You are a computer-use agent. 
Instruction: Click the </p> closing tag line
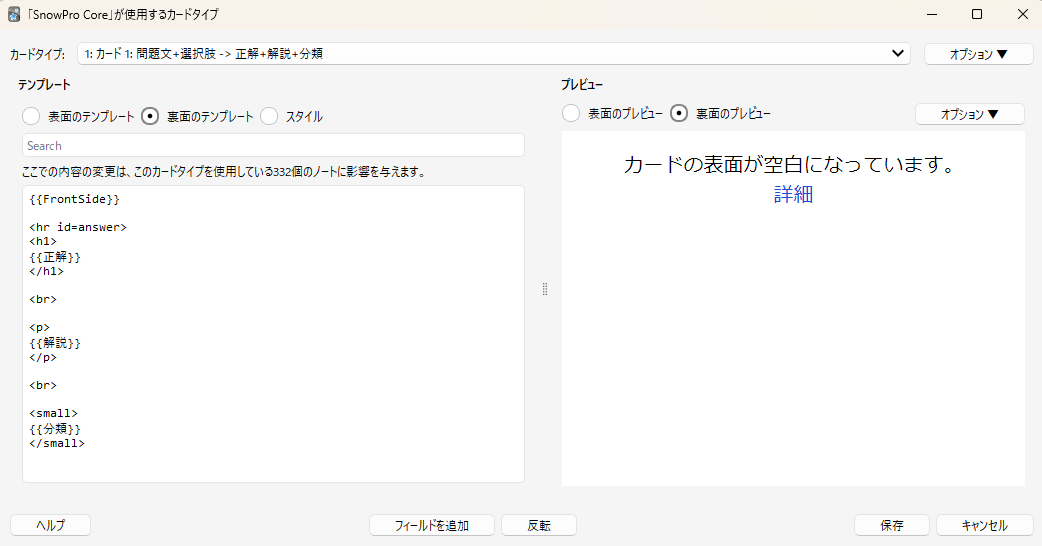[x=43, y=357]
